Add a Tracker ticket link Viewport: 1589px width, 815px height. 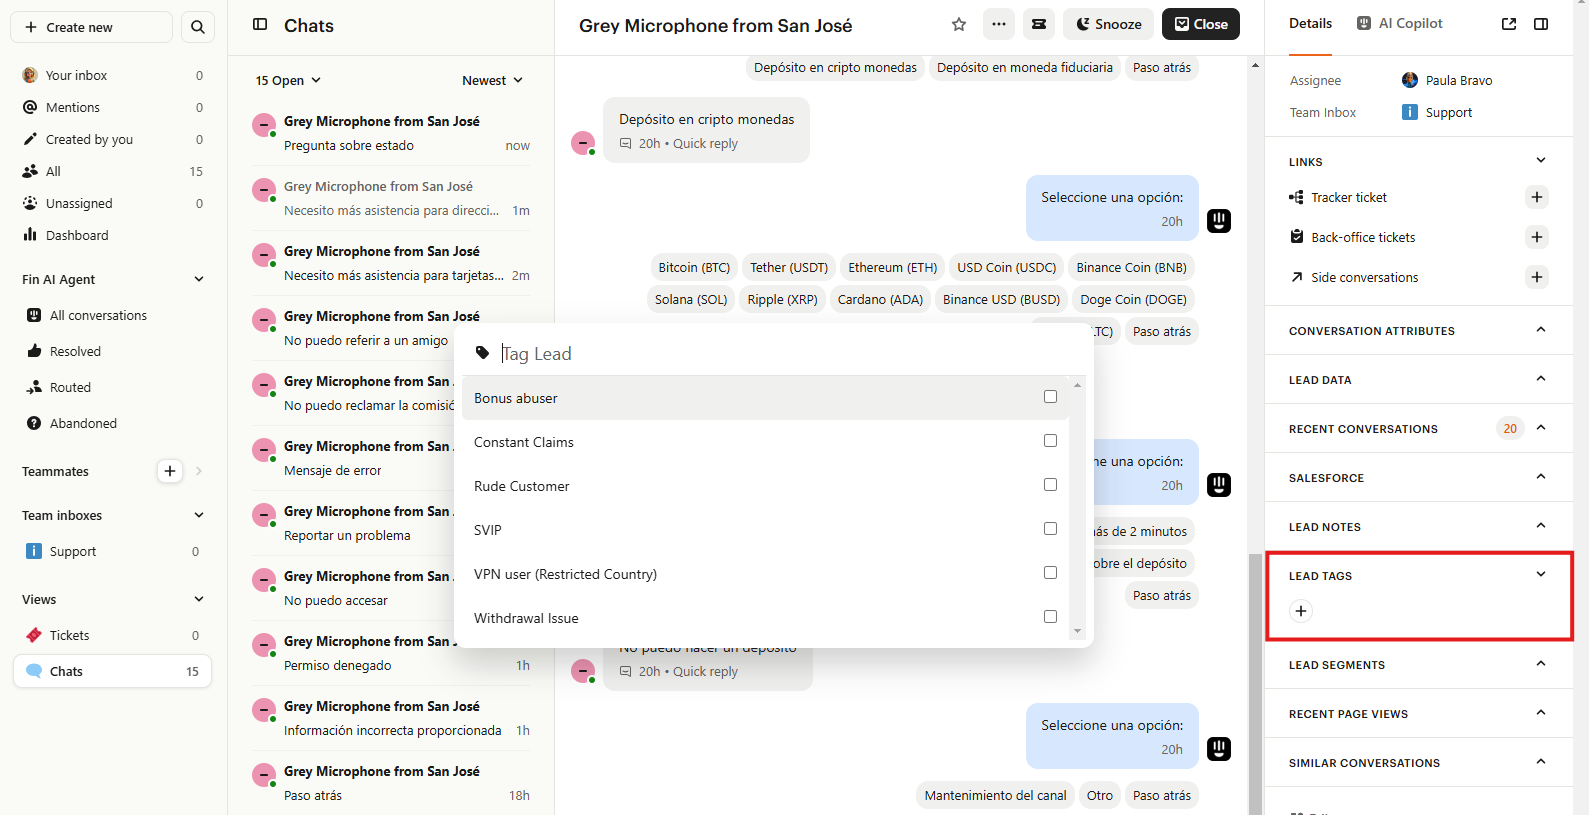click(1537, 197)
